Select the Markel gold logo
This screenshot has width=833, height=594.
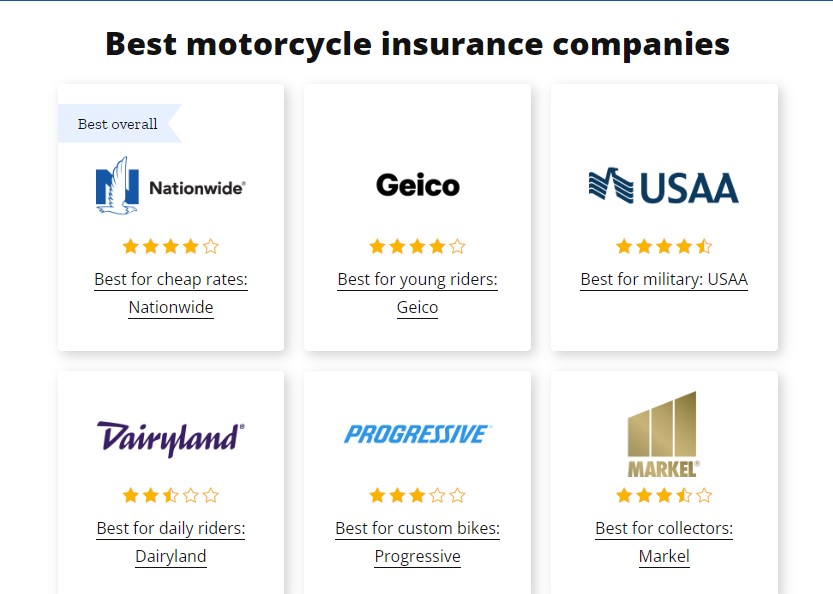point(664,434)
